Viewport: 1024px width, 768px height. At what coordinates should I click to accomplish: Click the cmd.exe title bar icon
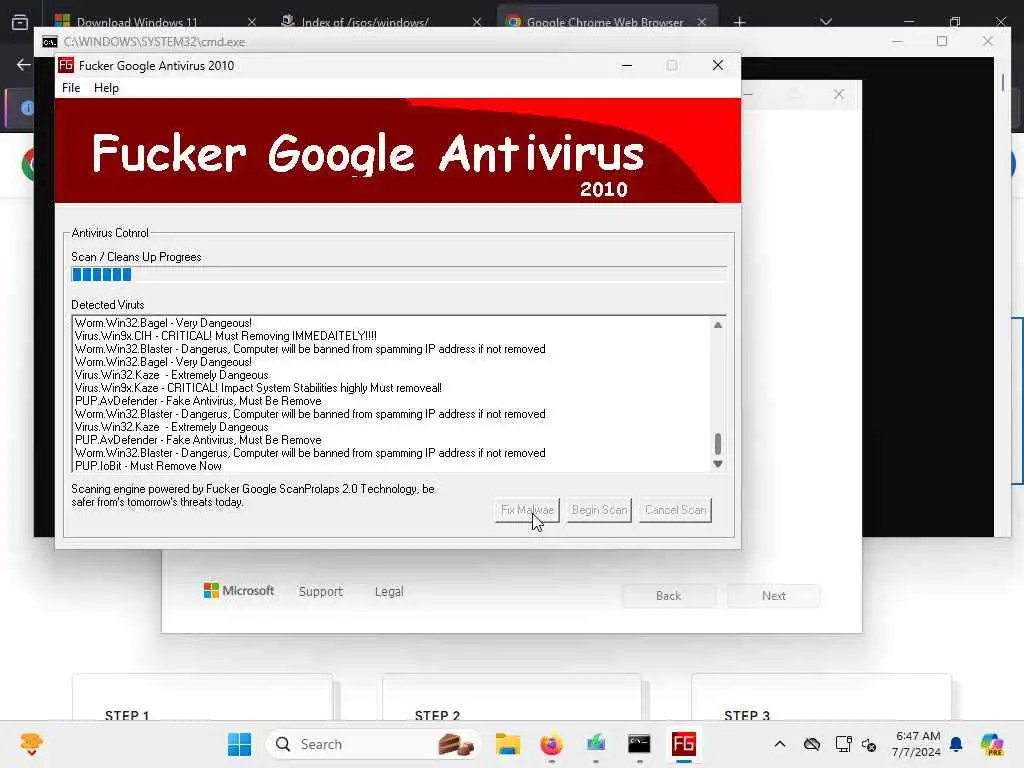click(x=50, y=42)
